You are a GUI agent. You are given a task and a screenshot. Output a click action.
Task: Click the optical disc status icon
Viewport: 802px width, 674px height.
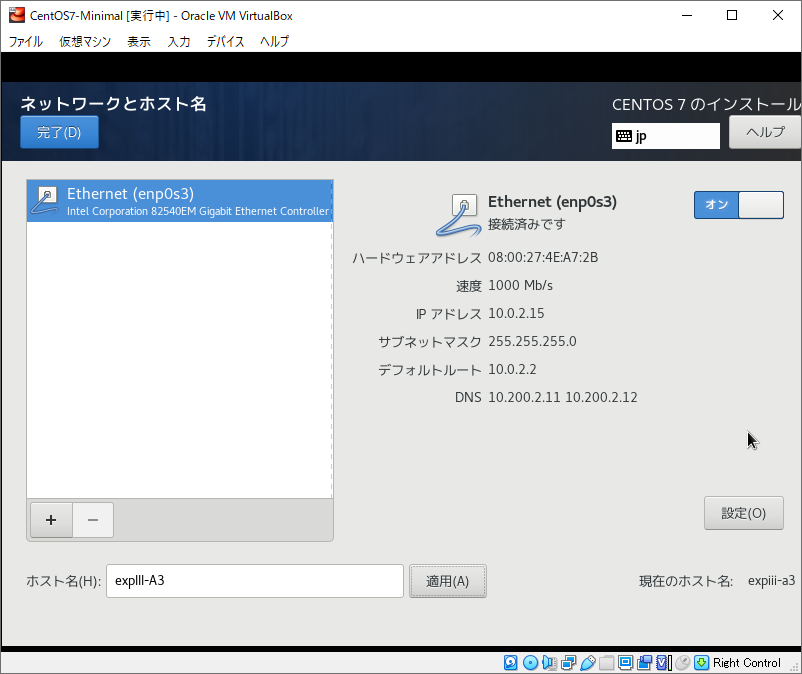[530, 662]
